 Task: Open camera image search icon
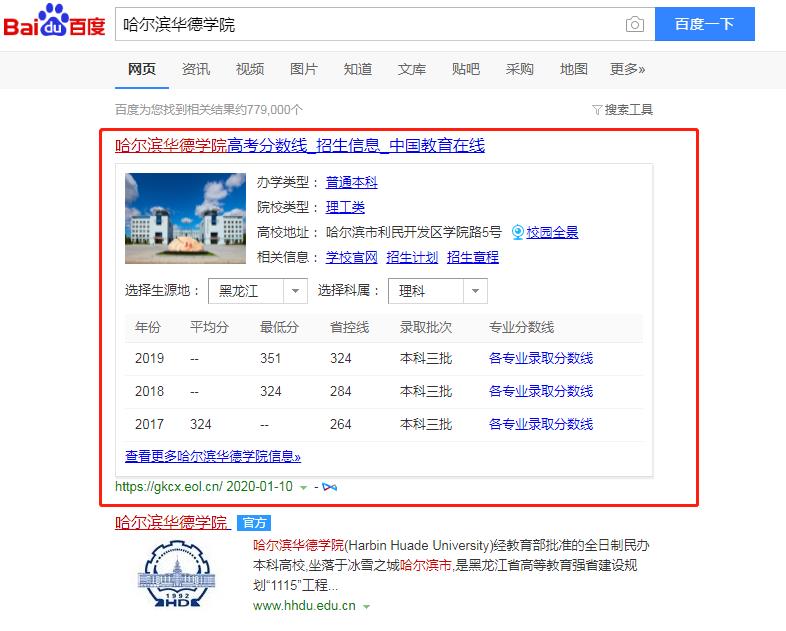pyautogui.click(x=635, y=24)
